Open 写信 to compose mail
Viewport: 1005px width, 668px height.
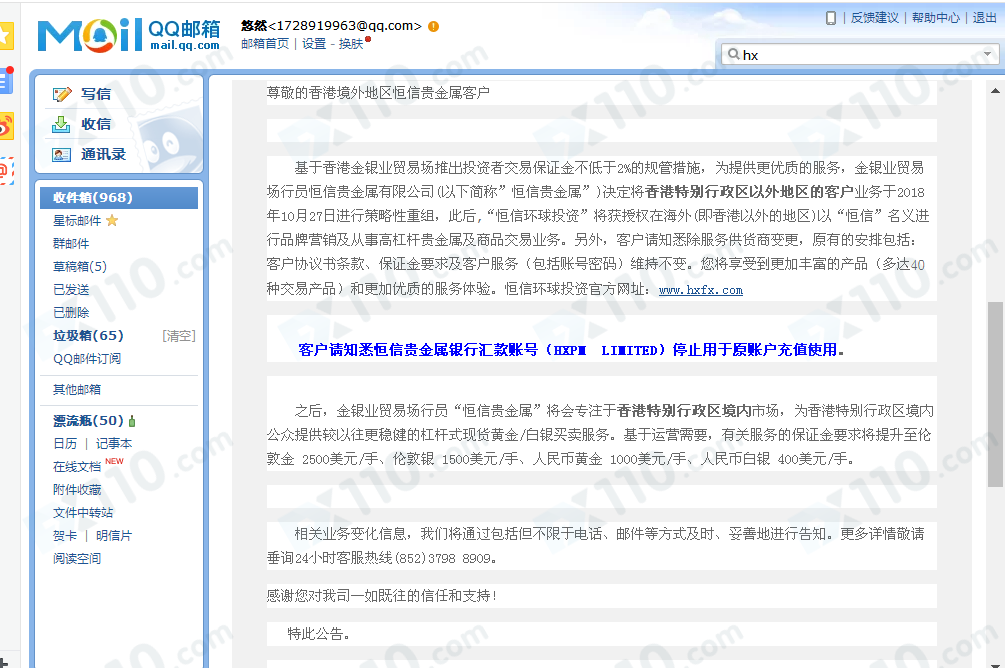point(96,94)
